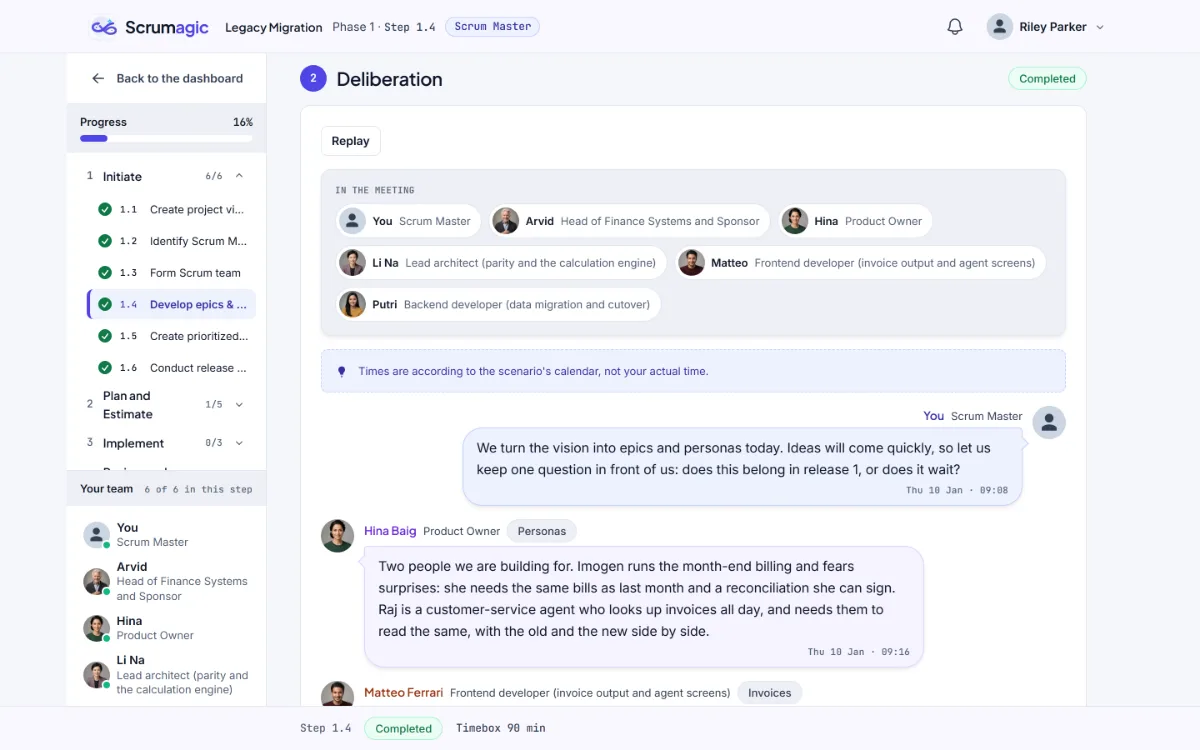
Task: Click Matteo's photo in the meeting attendee chips
Action: click(x=691, y=263)
